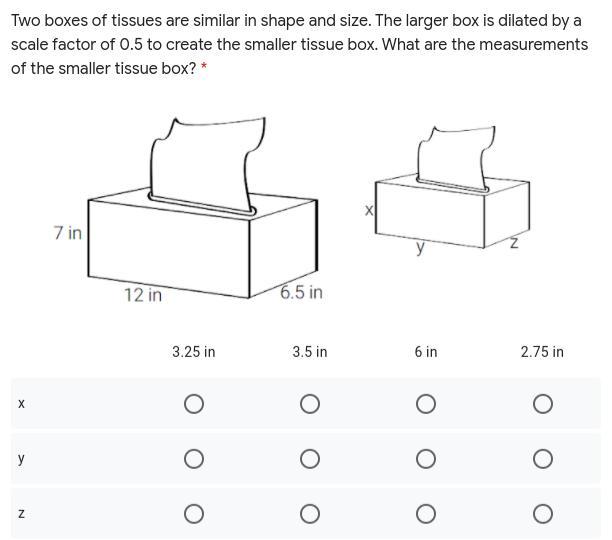
Task: Click the 3.25 in column header
Action: (x=194, y=352)
